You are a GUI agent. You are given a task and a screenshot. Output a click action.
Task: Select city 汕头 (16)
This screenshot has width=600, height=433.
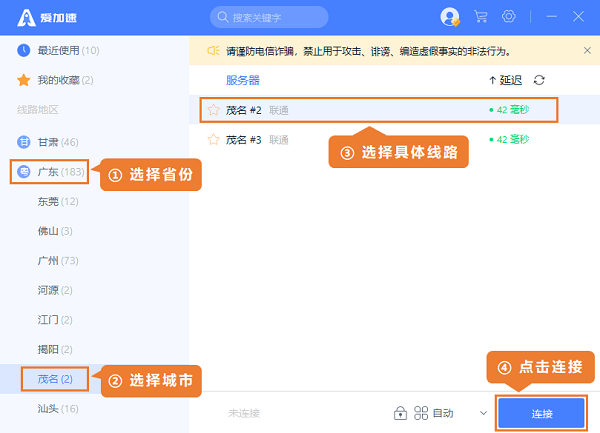coord(58,409)
